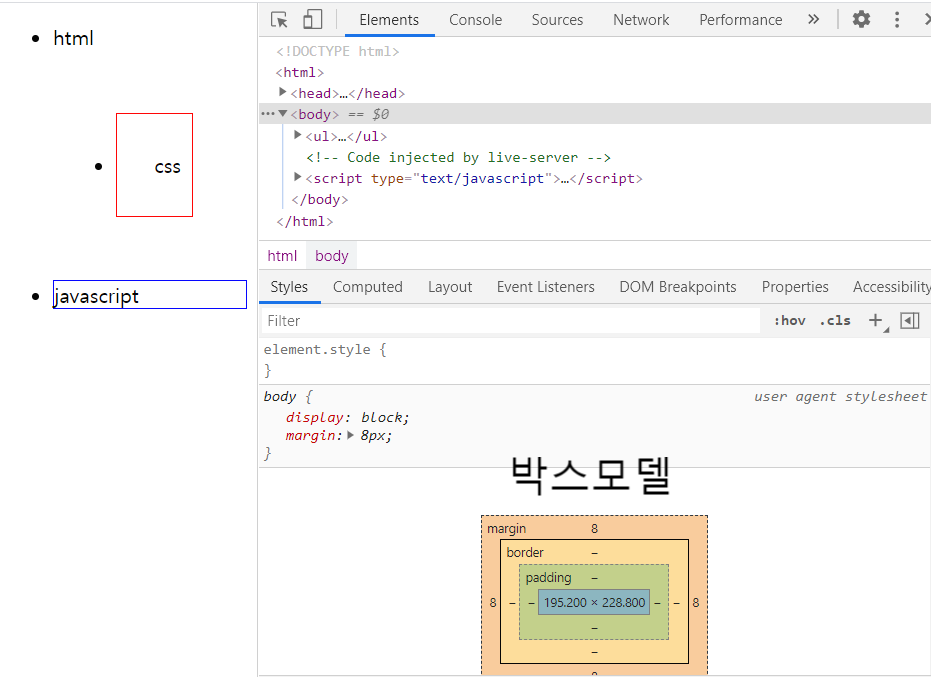
Task: Expand the margin shorthand property
Action: 350,435
